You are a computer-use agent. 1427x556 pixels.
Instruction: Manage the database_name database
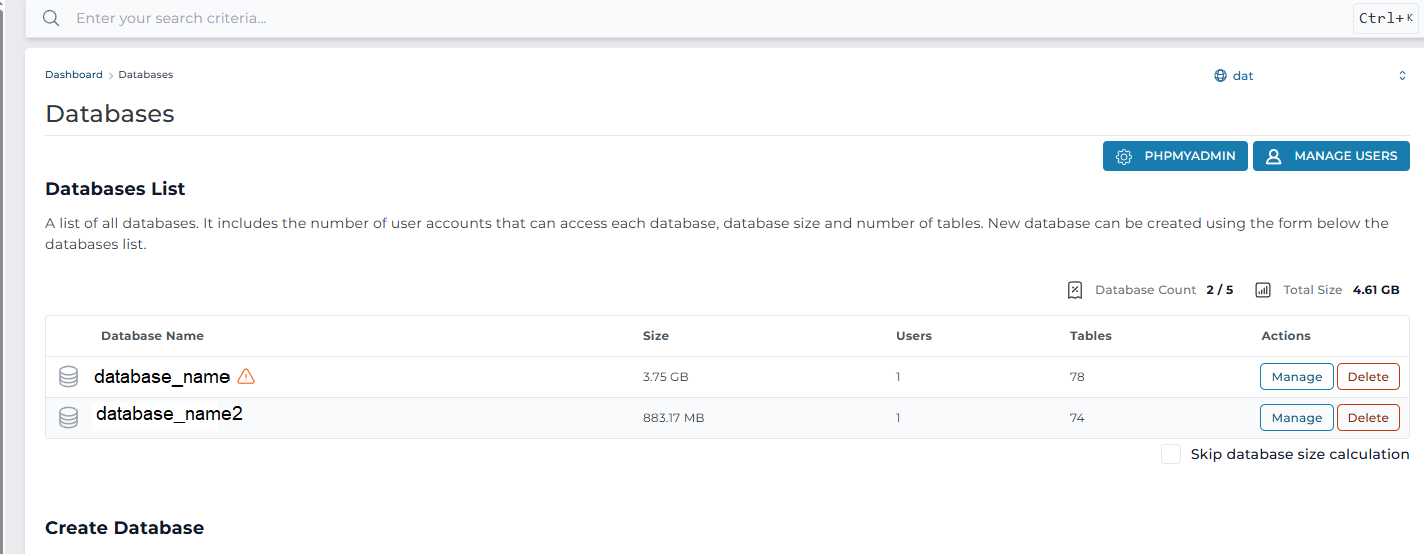point(1296,377)
